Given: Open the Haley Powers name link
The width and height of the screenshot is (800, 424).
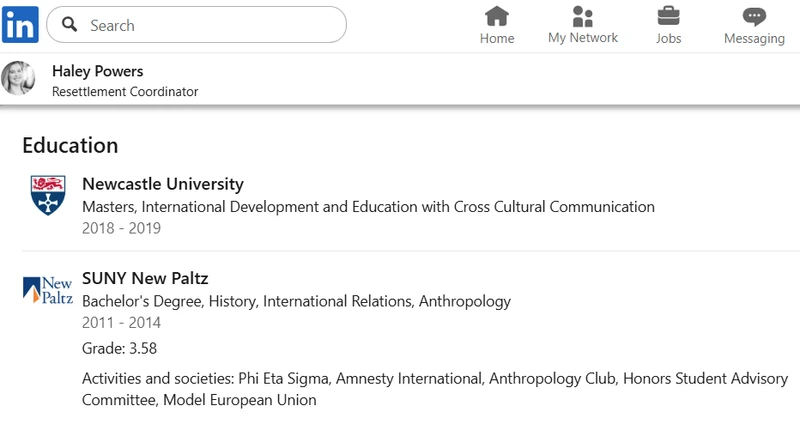Looking at the screenshot, I should [97, 71].
